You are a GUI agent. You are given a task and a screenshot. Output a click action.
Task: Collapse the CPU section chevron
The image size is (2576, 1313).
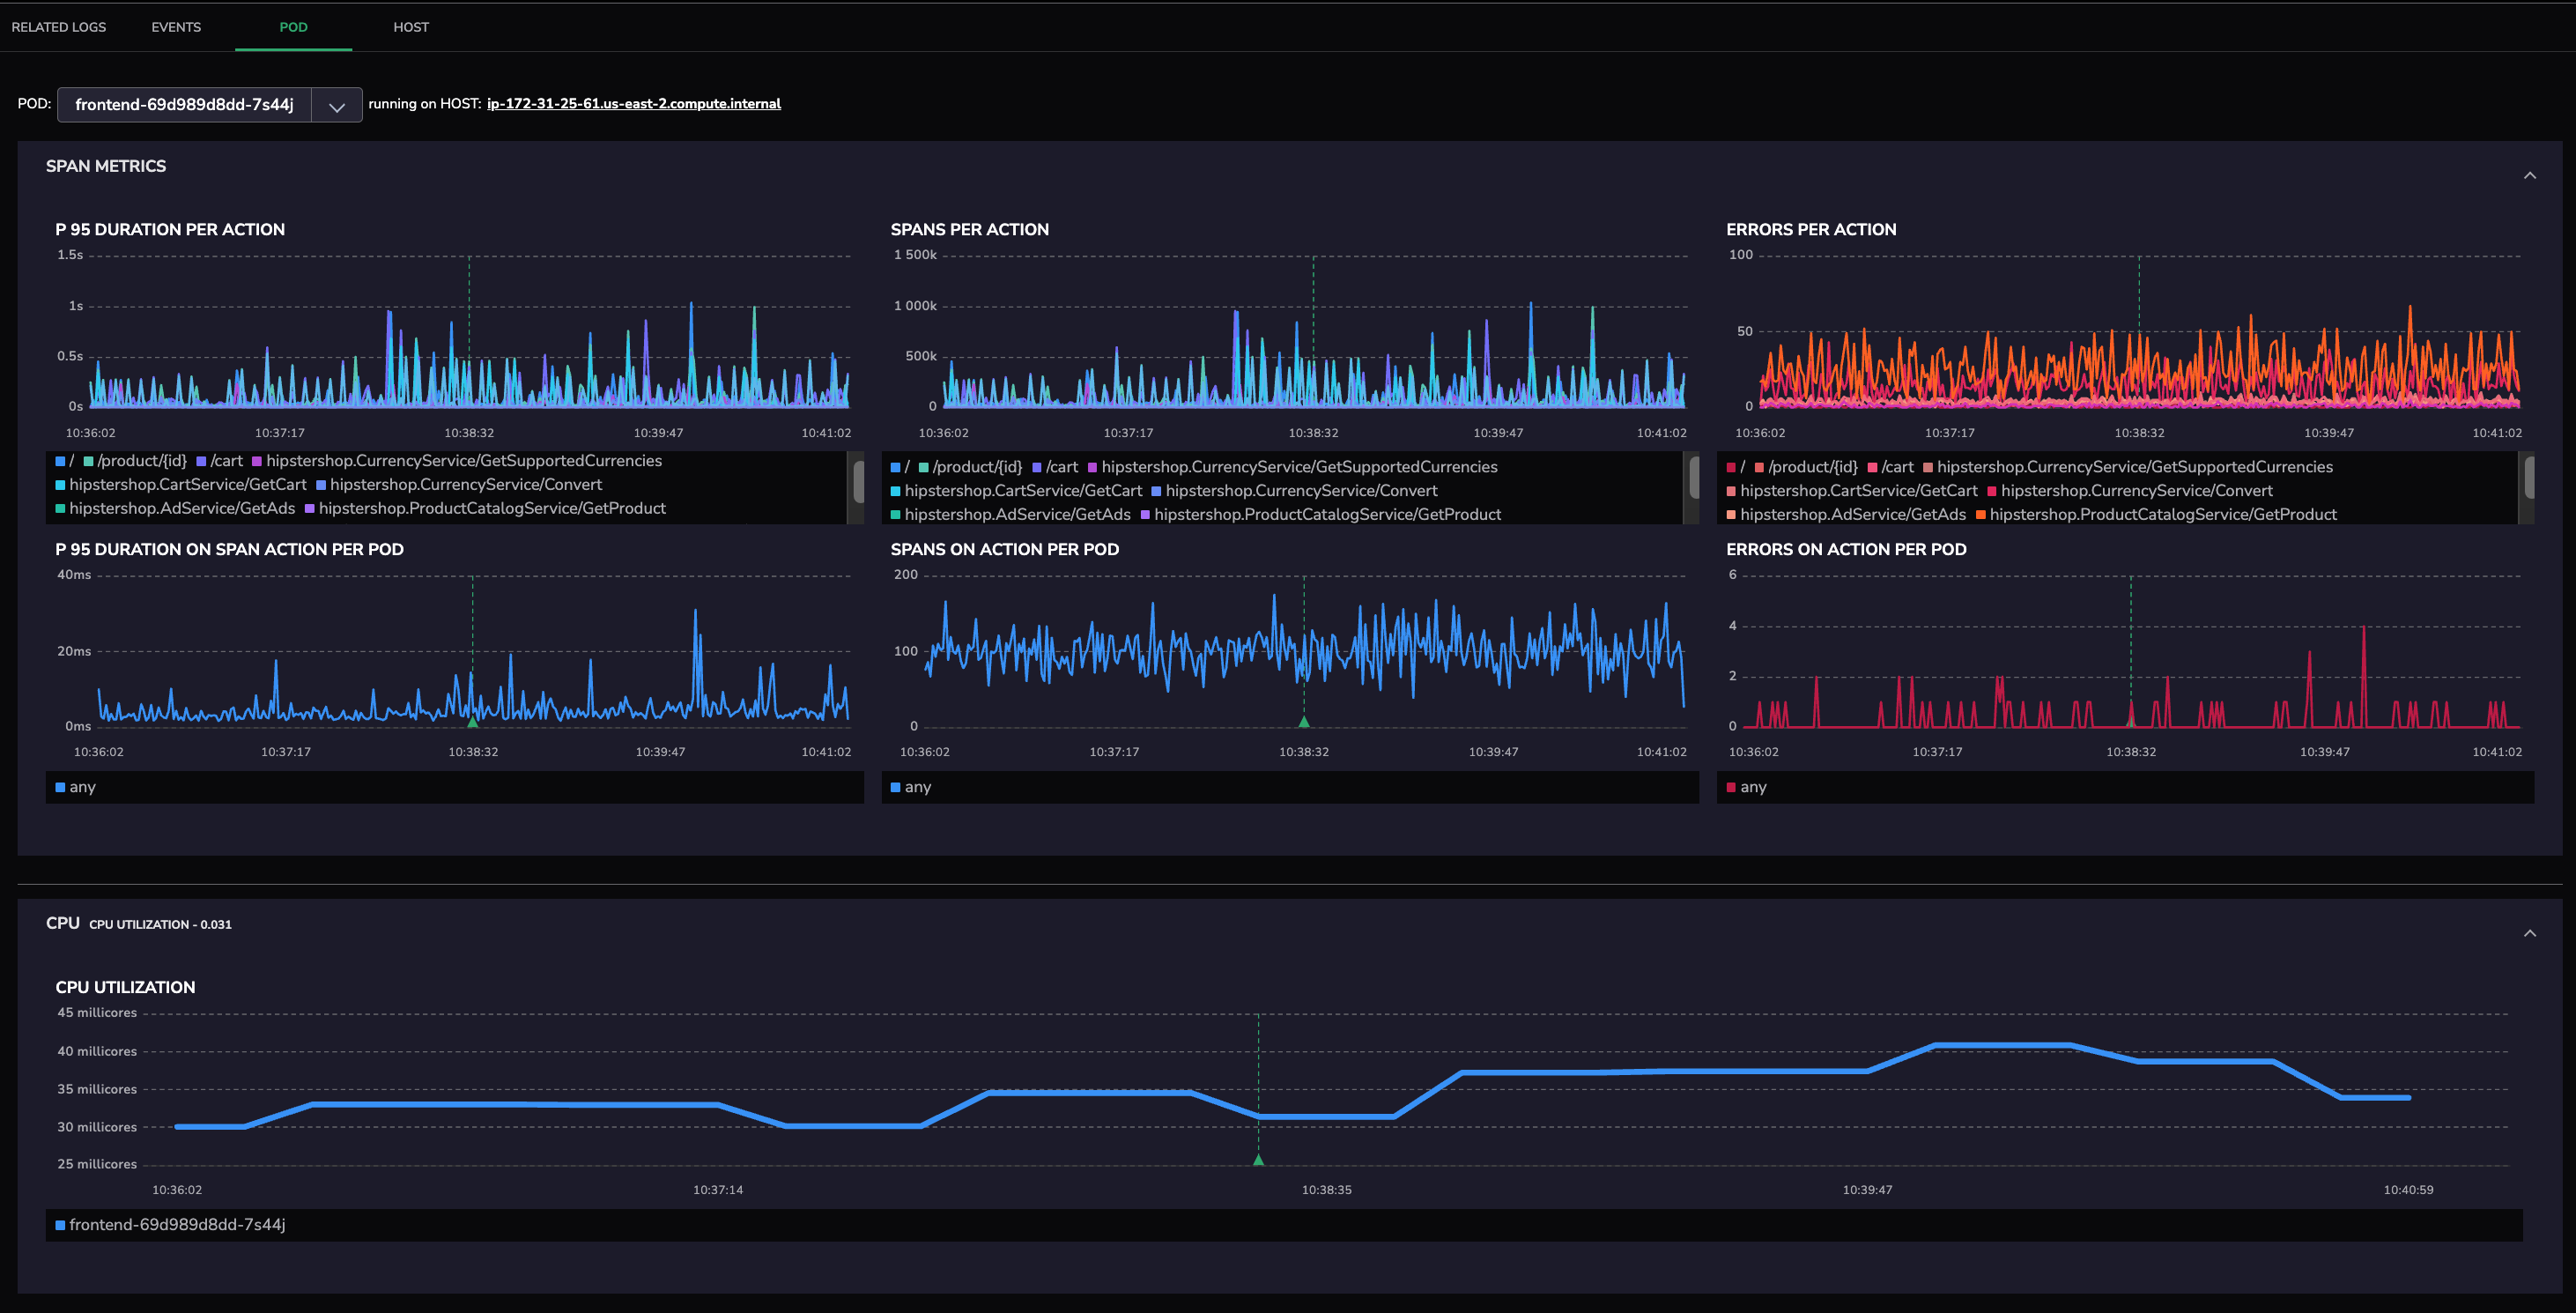click(2529, 933)
